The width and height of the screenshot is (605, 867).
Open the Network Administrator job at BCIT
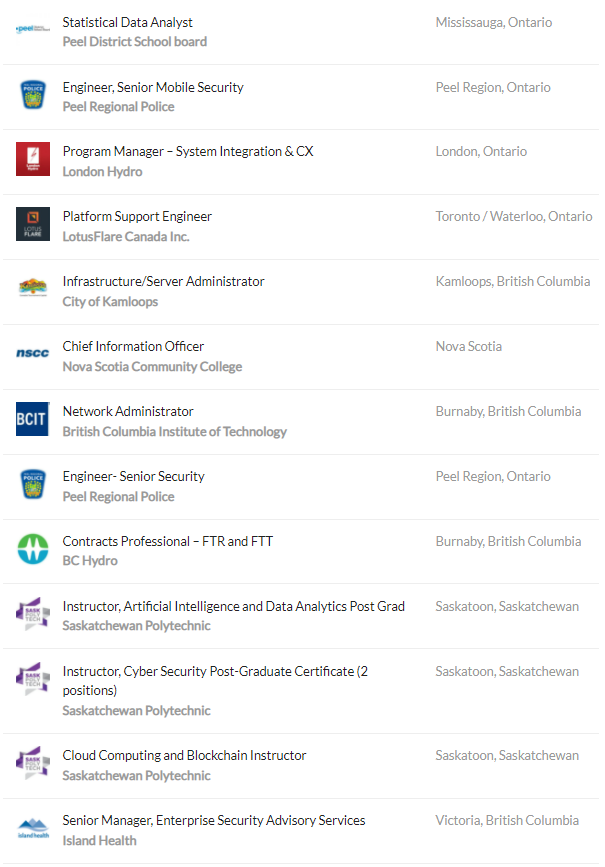(x=128, y=412)
